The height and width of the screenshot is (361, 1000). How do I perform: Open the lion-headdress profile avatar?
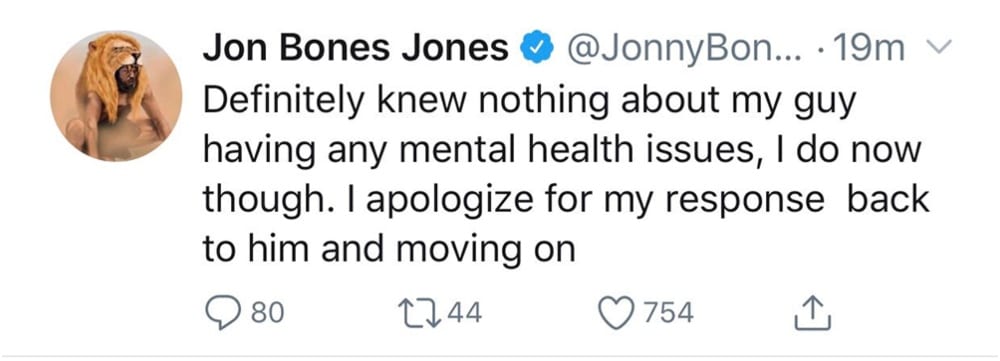(x=116, y=96)
